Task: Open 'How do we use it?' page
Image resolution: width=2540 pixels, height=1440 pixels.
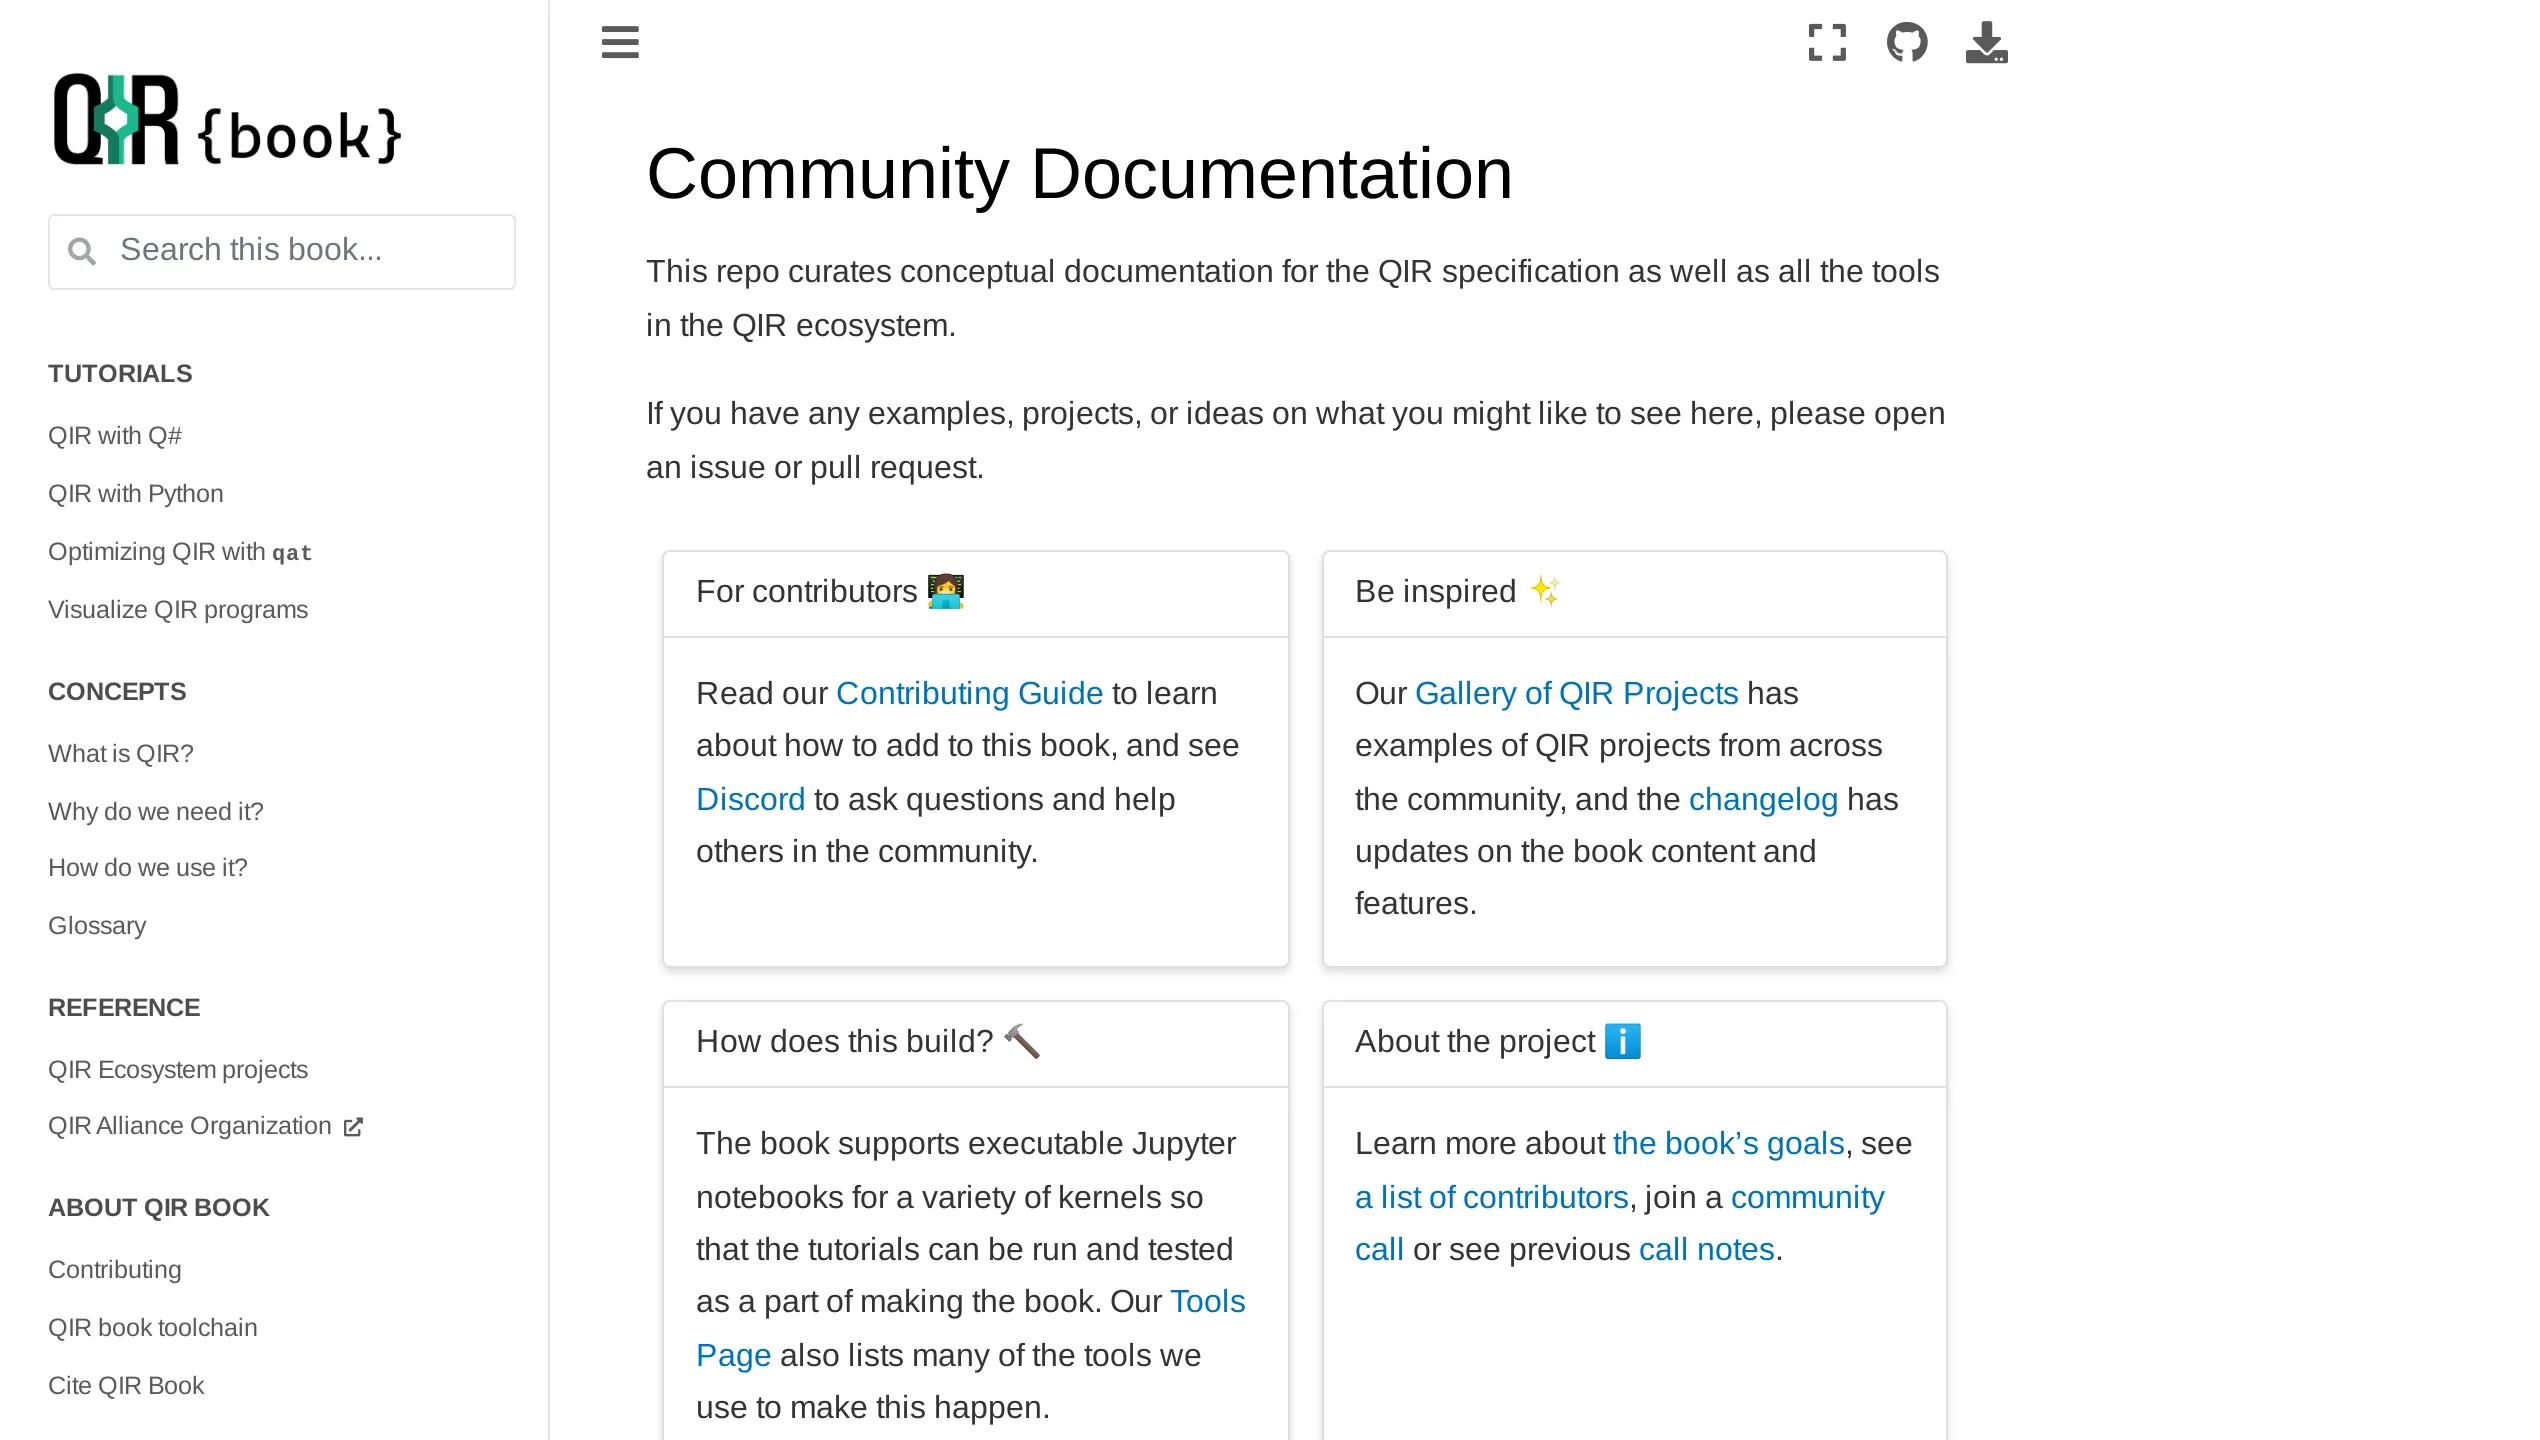Action: (x=148, y=868)
